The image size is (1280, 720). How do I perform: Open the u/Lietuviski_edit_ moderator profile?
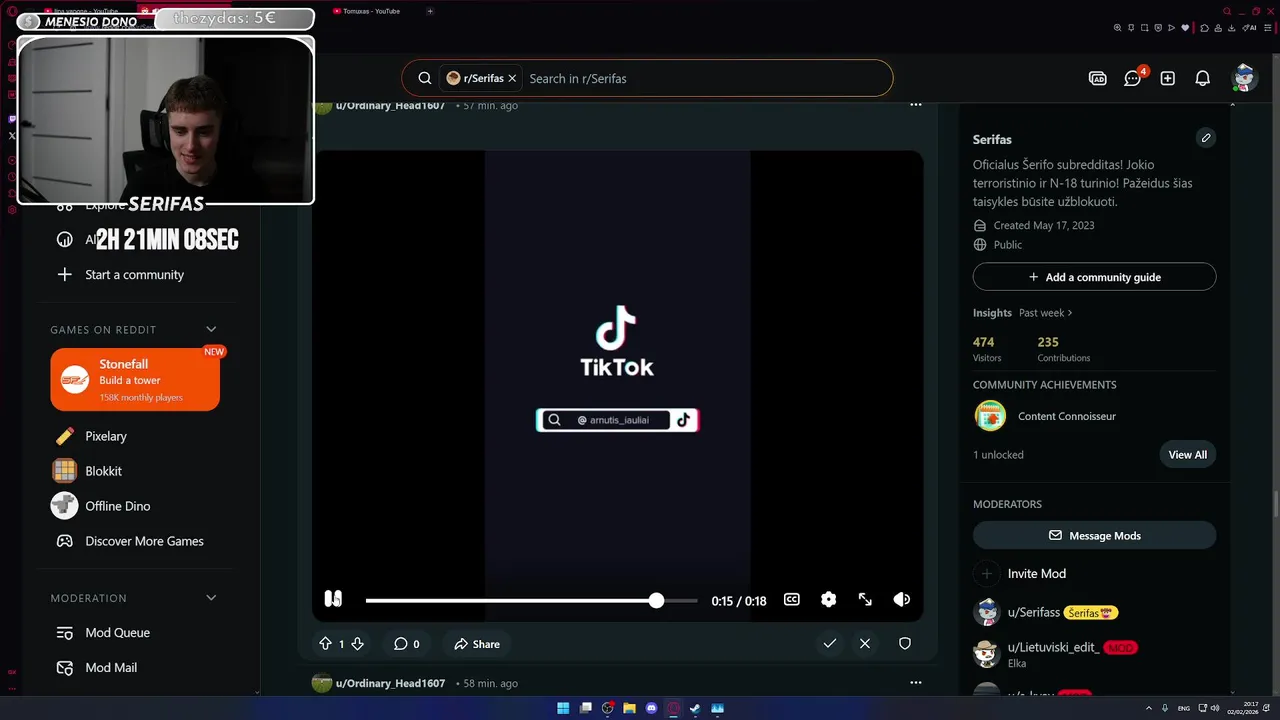click(x=1054, y=647)
